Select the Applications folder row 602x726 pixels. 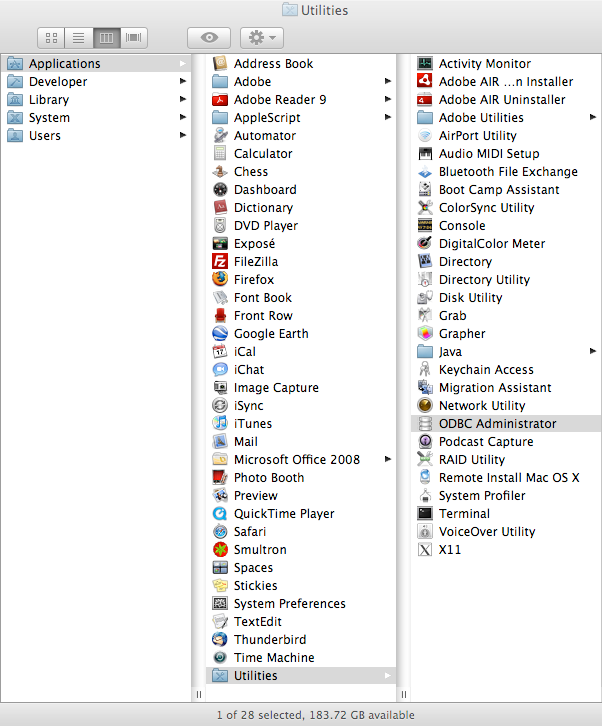click(x=96, y=63)
